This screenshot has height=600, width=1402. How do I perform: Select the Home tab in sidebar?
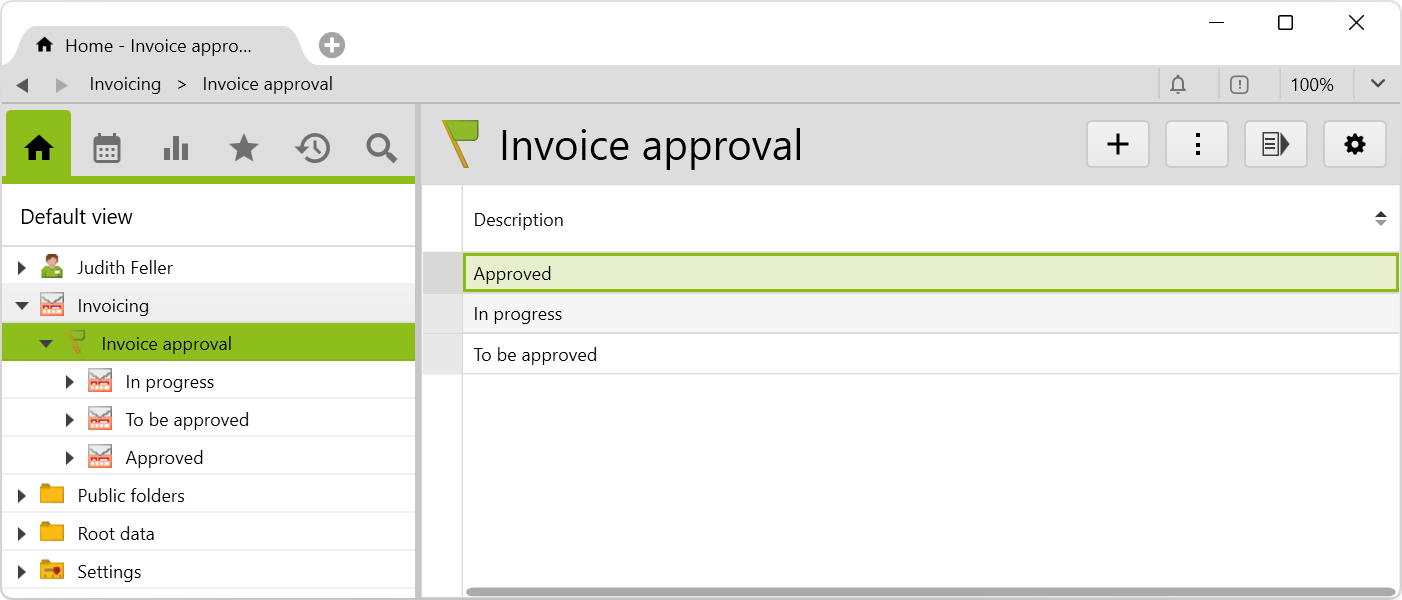[x=39, y=148]
